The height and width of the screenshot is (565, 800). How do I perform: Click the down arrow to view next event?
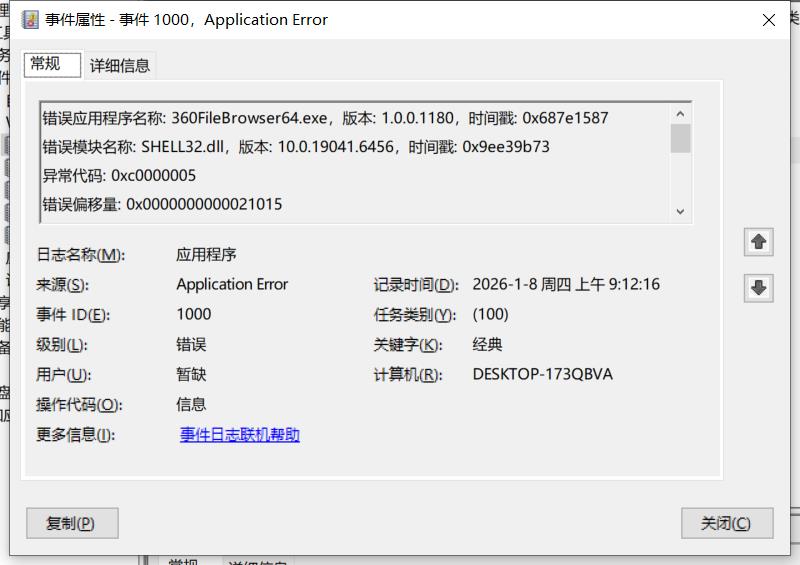[758, 288]
